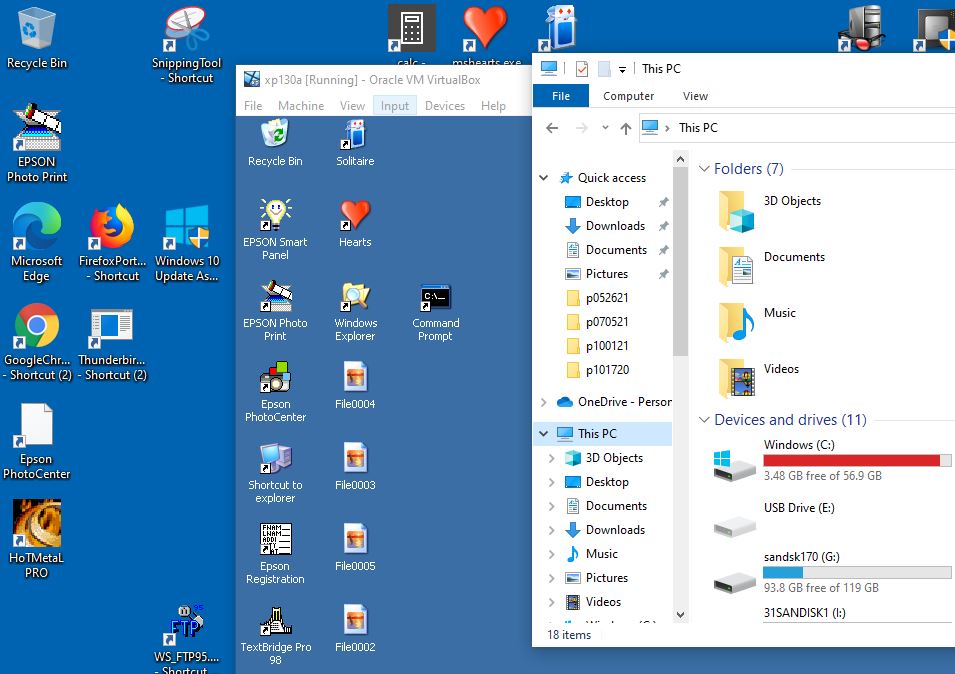Click the navigation pane scroll down arrow
This screenshot has width=955, height=674.
(x=680, y=615)
